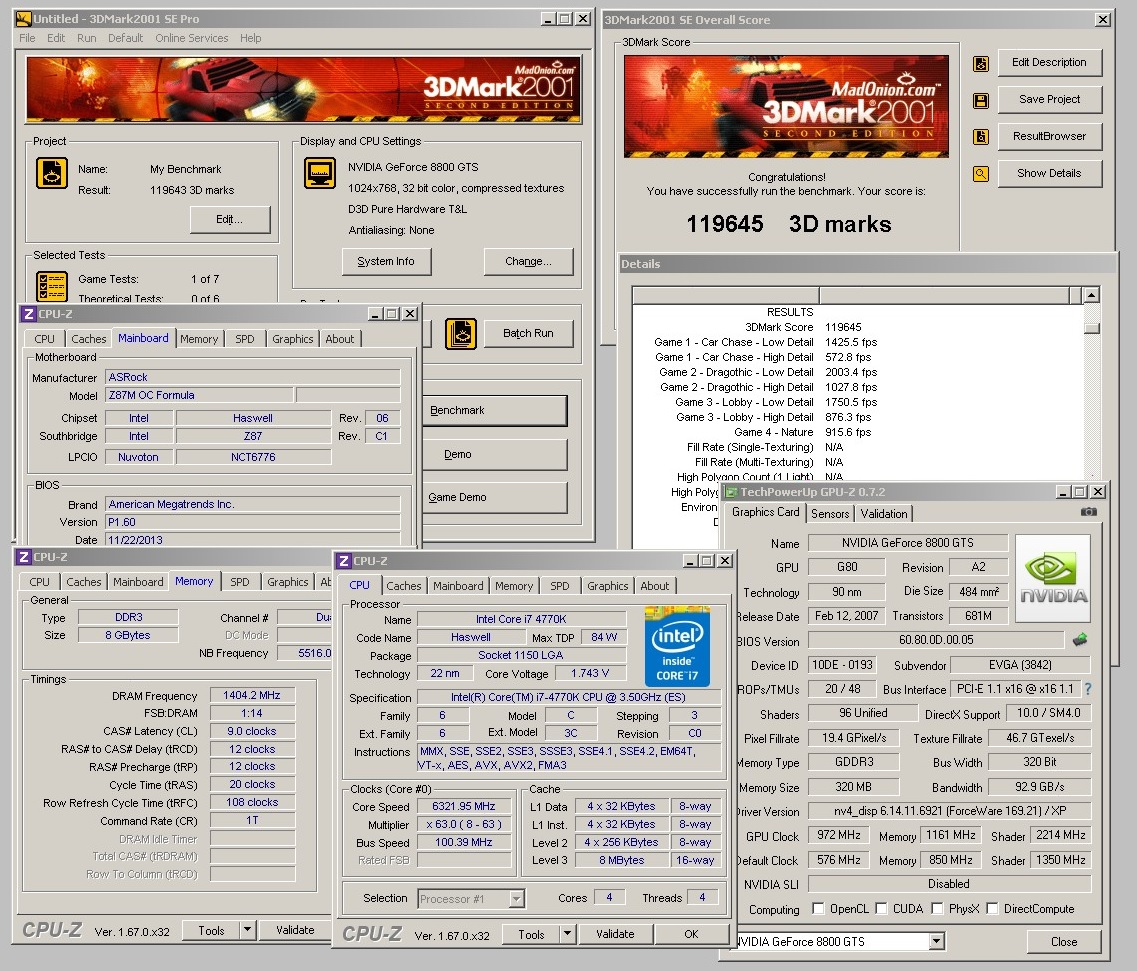The width and height of the screenshot is (1137, 971).
Task: Click the Details list scroll up arrow
Action: [1091, 294]
